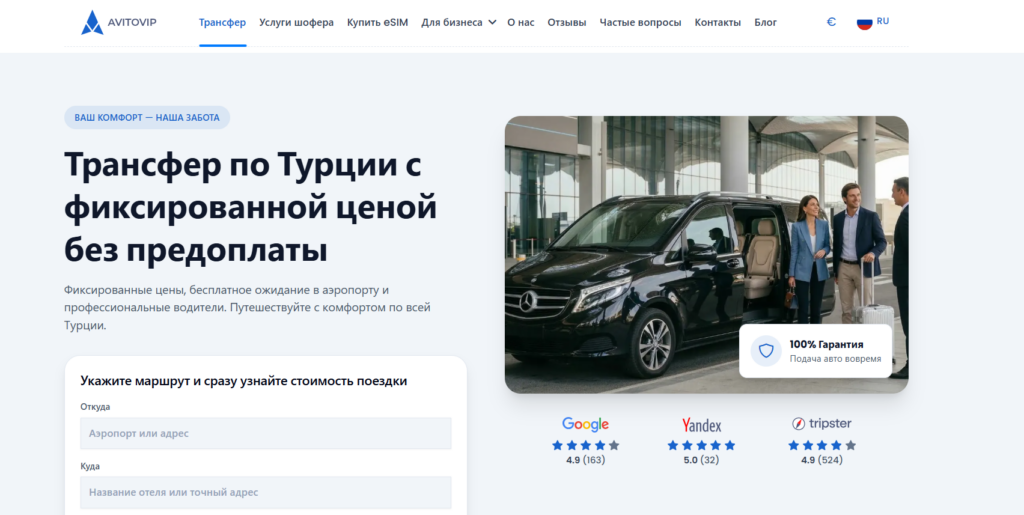Open the Tripster reviews logo
The width and height of the screenshot is (1024, 515).
click(822, 424)
